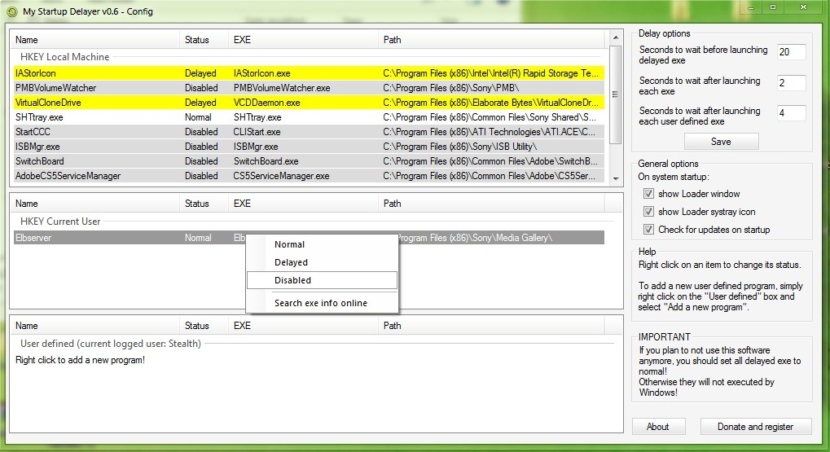Click the scroll up arrow in Local Machine list
Viewport: 830px width, 452px height.
(615, 40)
